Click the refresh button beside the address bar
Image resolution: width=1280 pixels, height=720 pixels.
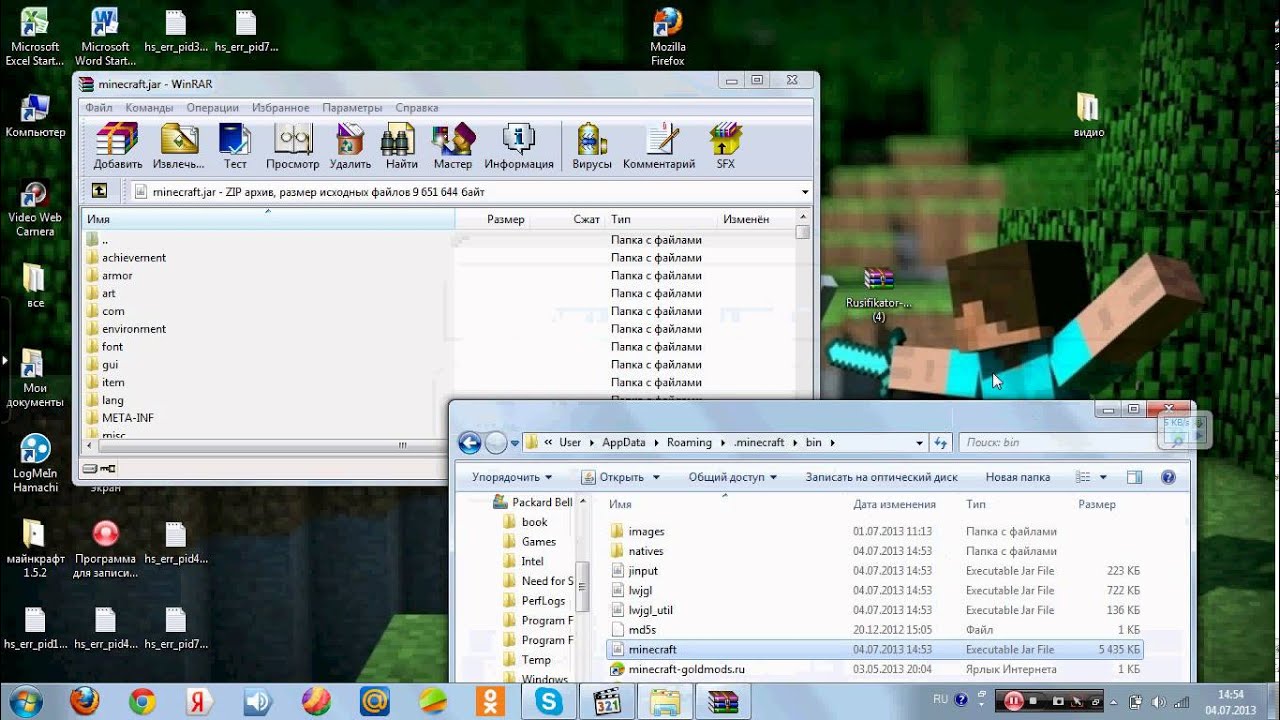(940, 442)
